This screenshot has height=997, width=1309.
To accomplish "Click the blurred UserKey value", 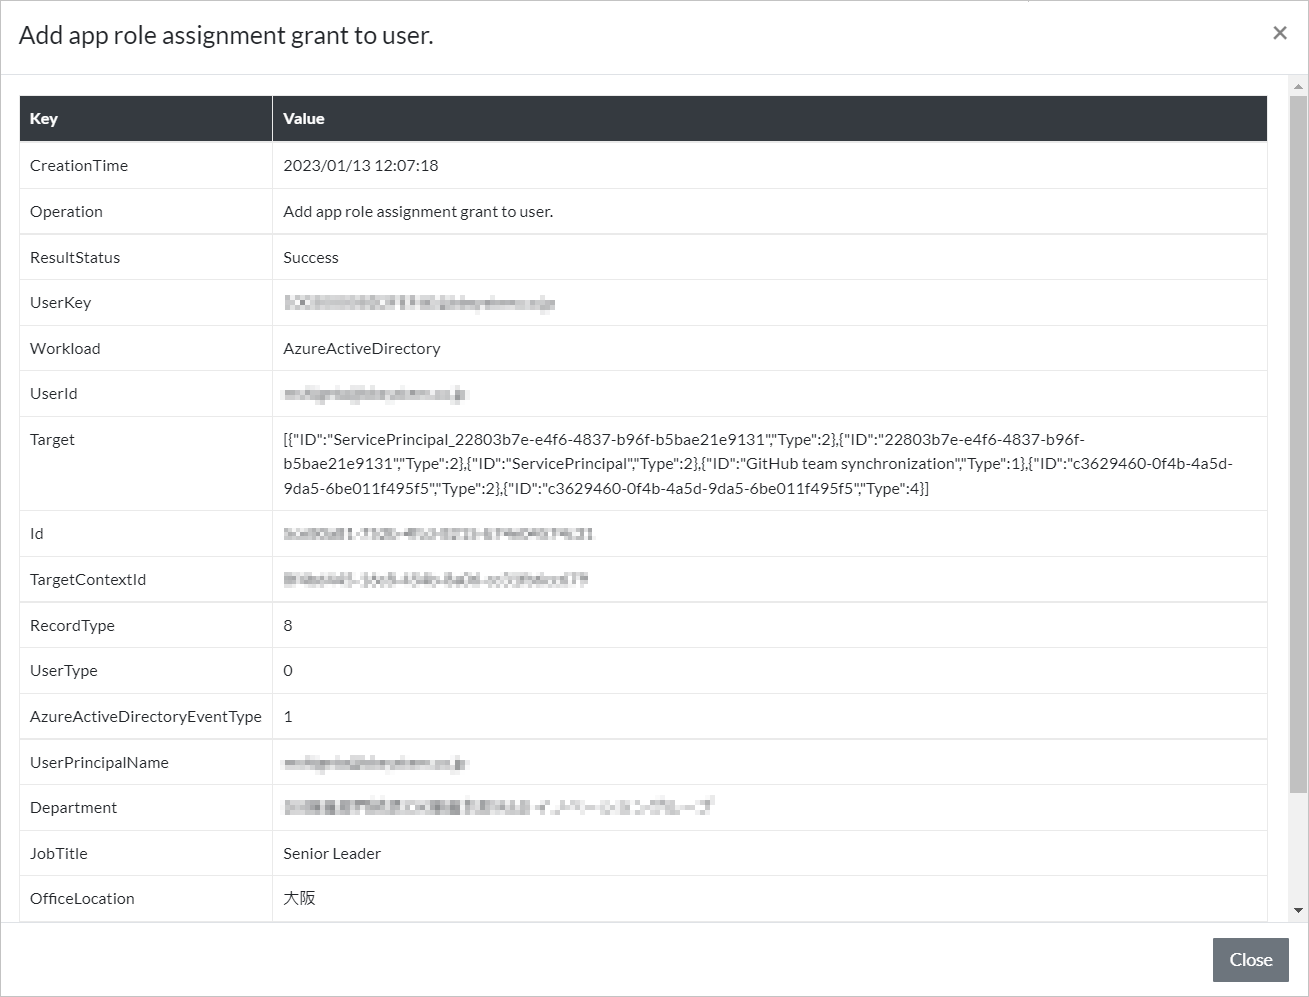I will (x=419, y=303).
